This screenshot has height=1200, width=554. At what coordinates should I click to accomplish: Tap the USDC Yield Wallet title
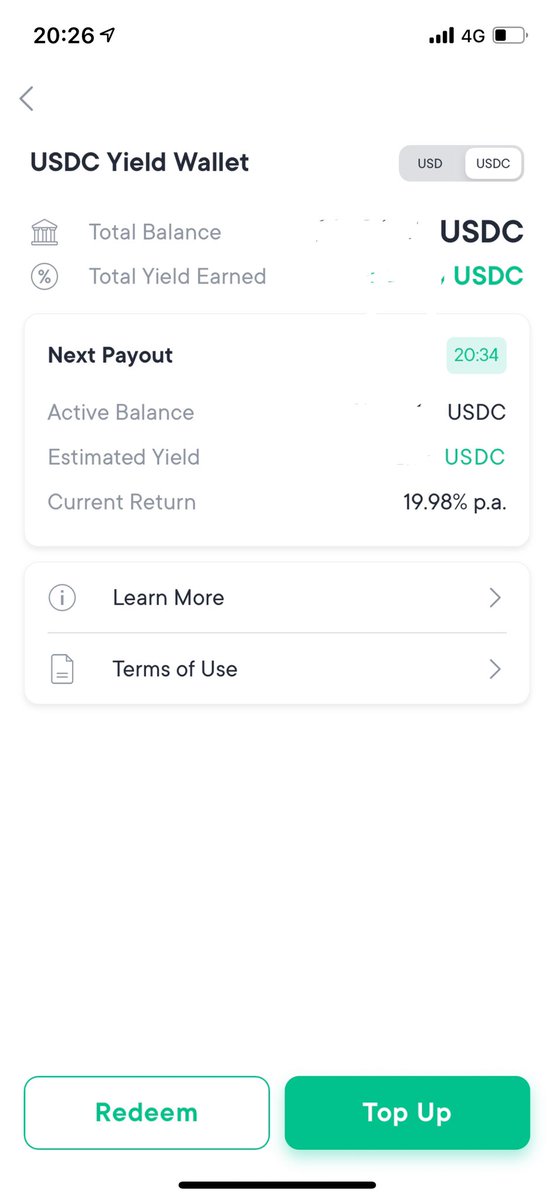pyautogui.click(x=140, y=163)
